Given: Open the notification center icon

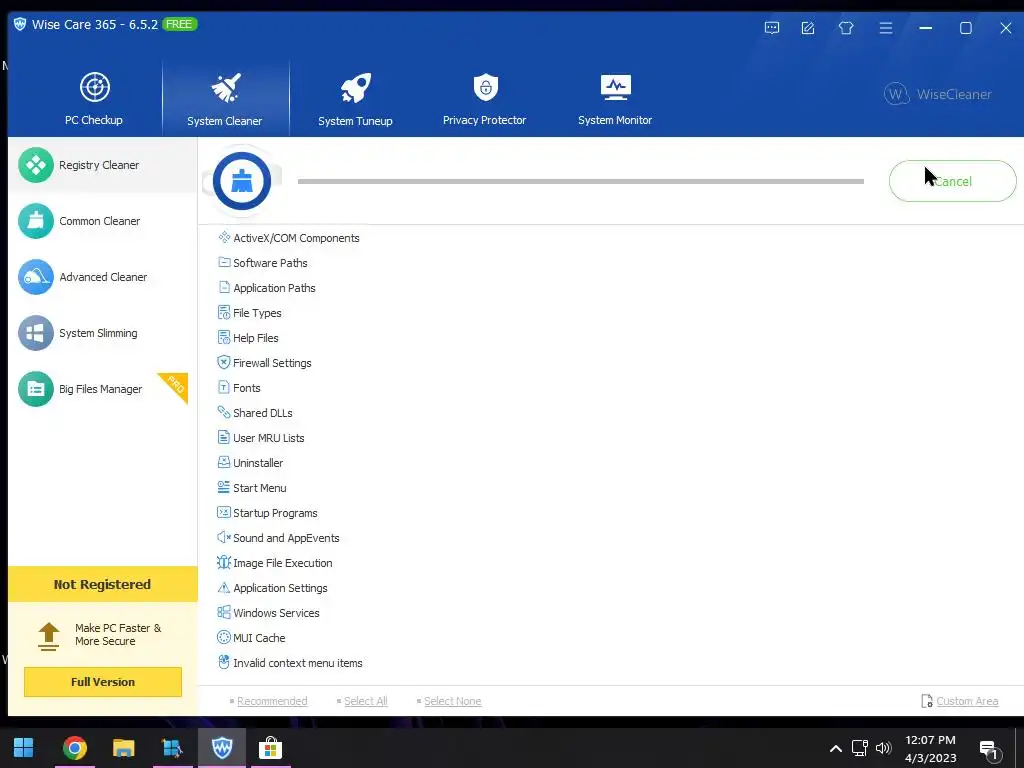Looking at the screenshot, I should click(990, 750).
